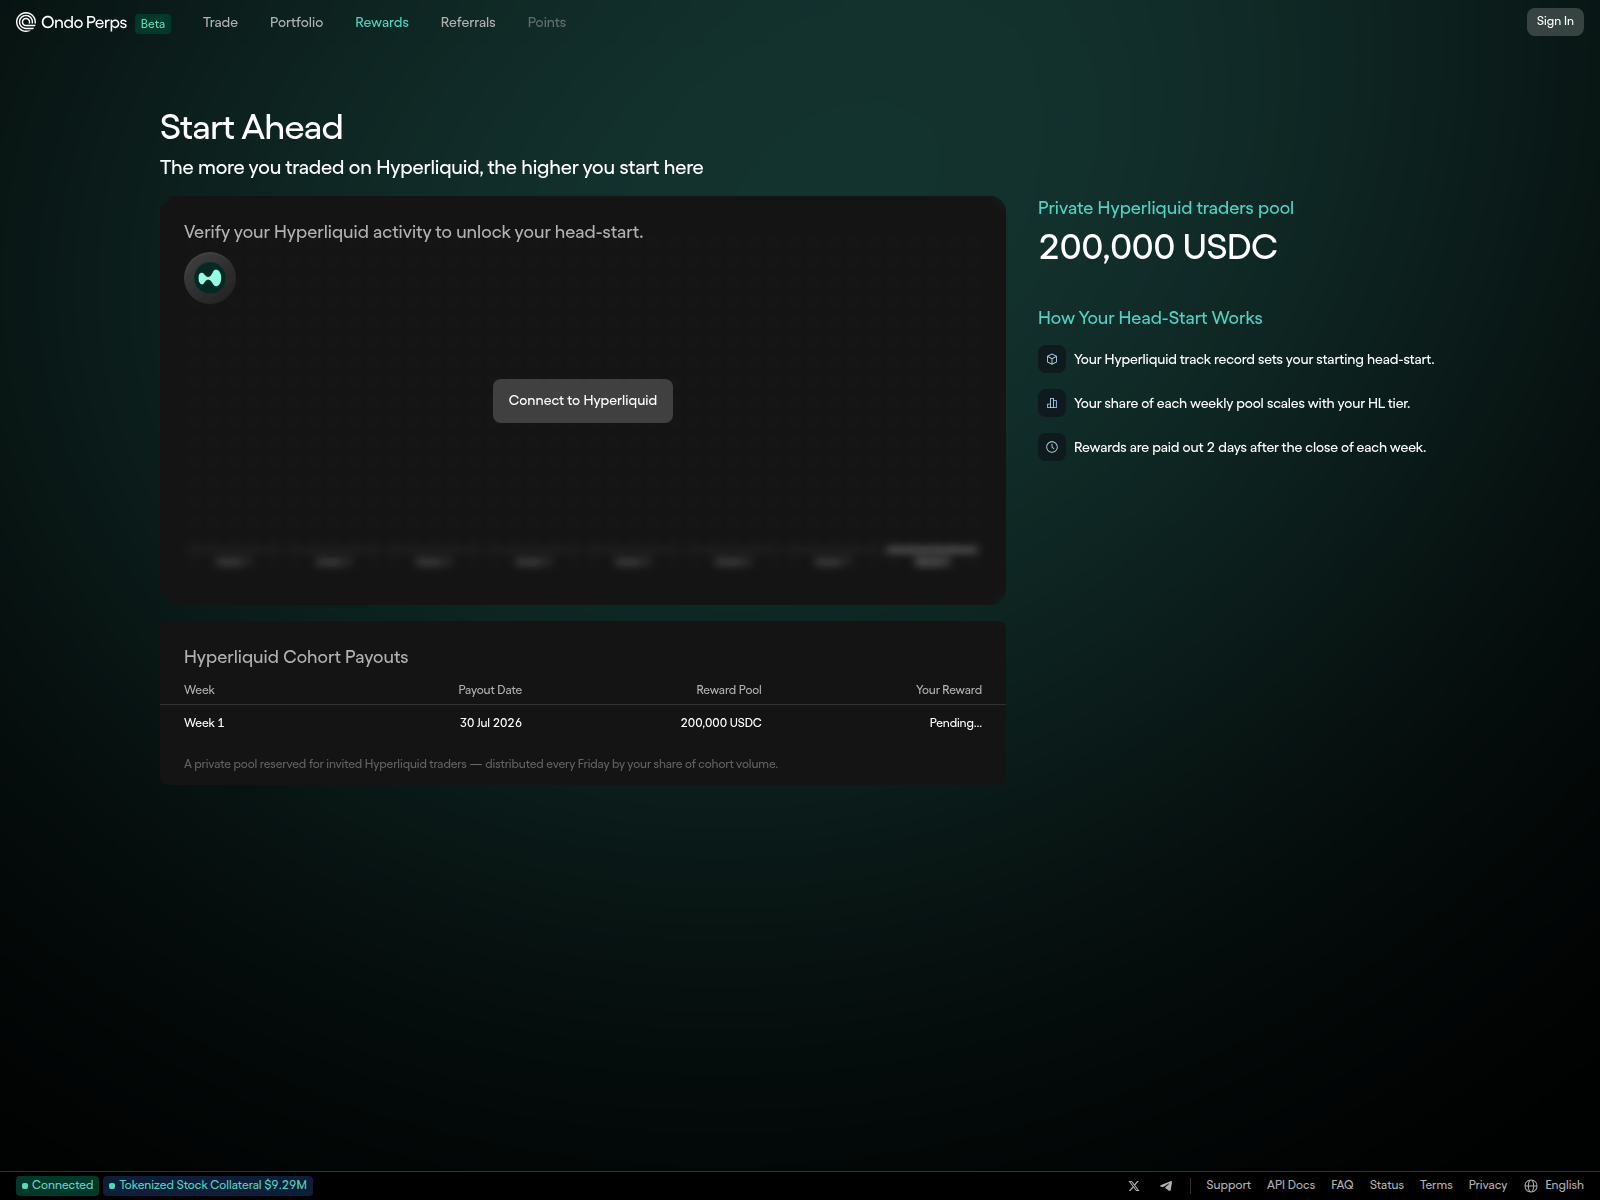Open the FAQ link
The width and height of the screenshot is (1600, 1200).
[x=1342, y=1185]
